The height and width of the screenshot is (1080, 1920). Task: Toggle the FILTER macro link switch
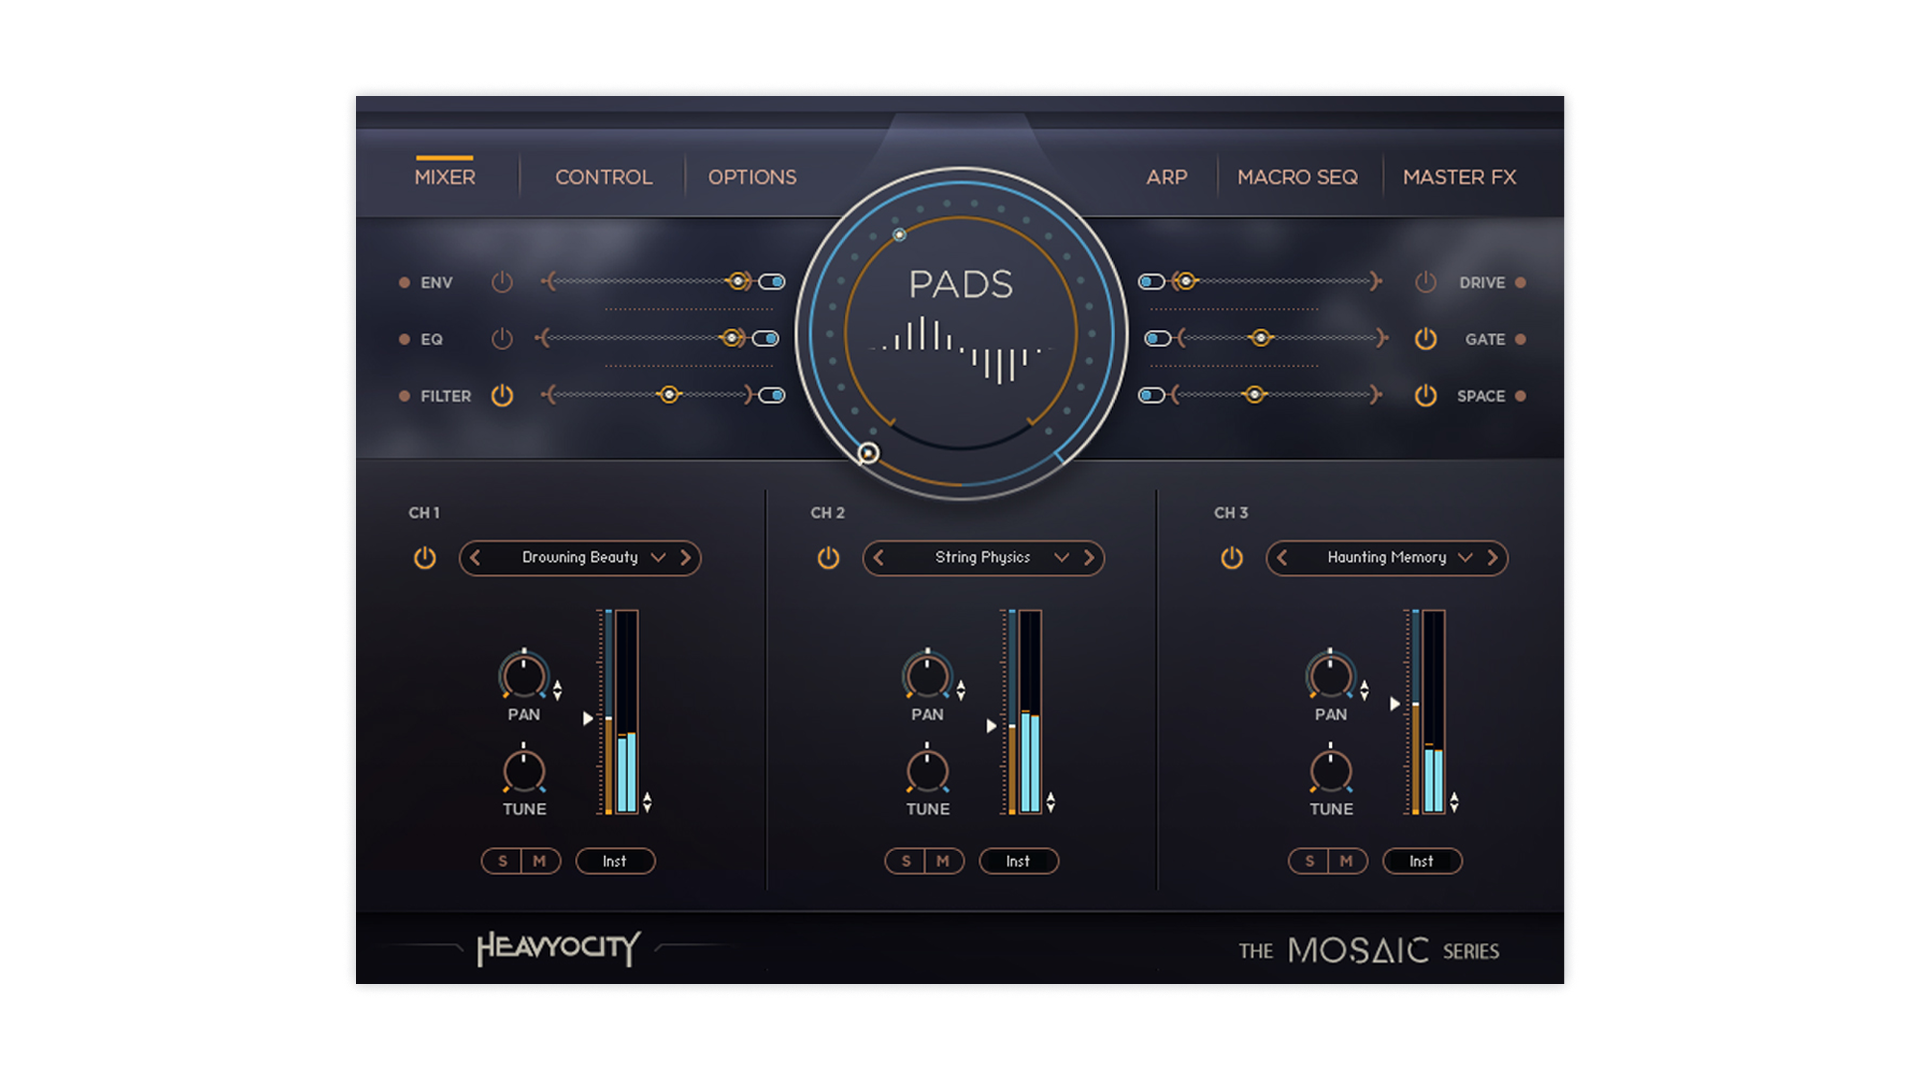click(772, 395)
